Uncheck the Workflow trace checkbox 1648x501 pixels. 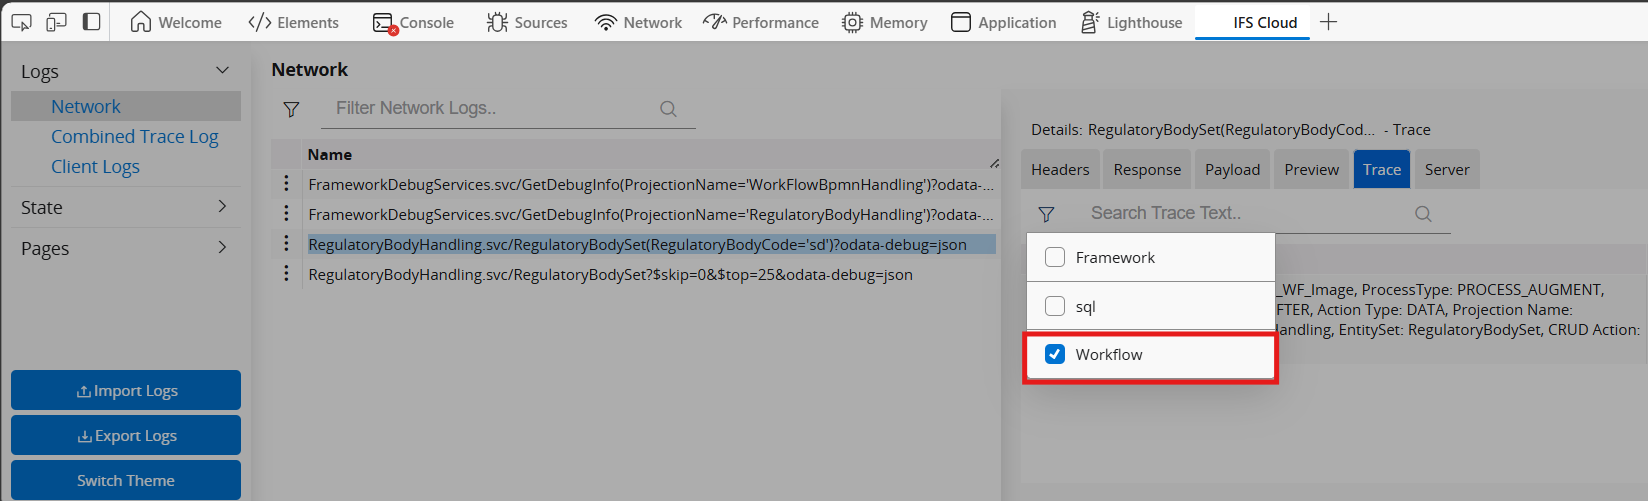[x=1055, y=354]
